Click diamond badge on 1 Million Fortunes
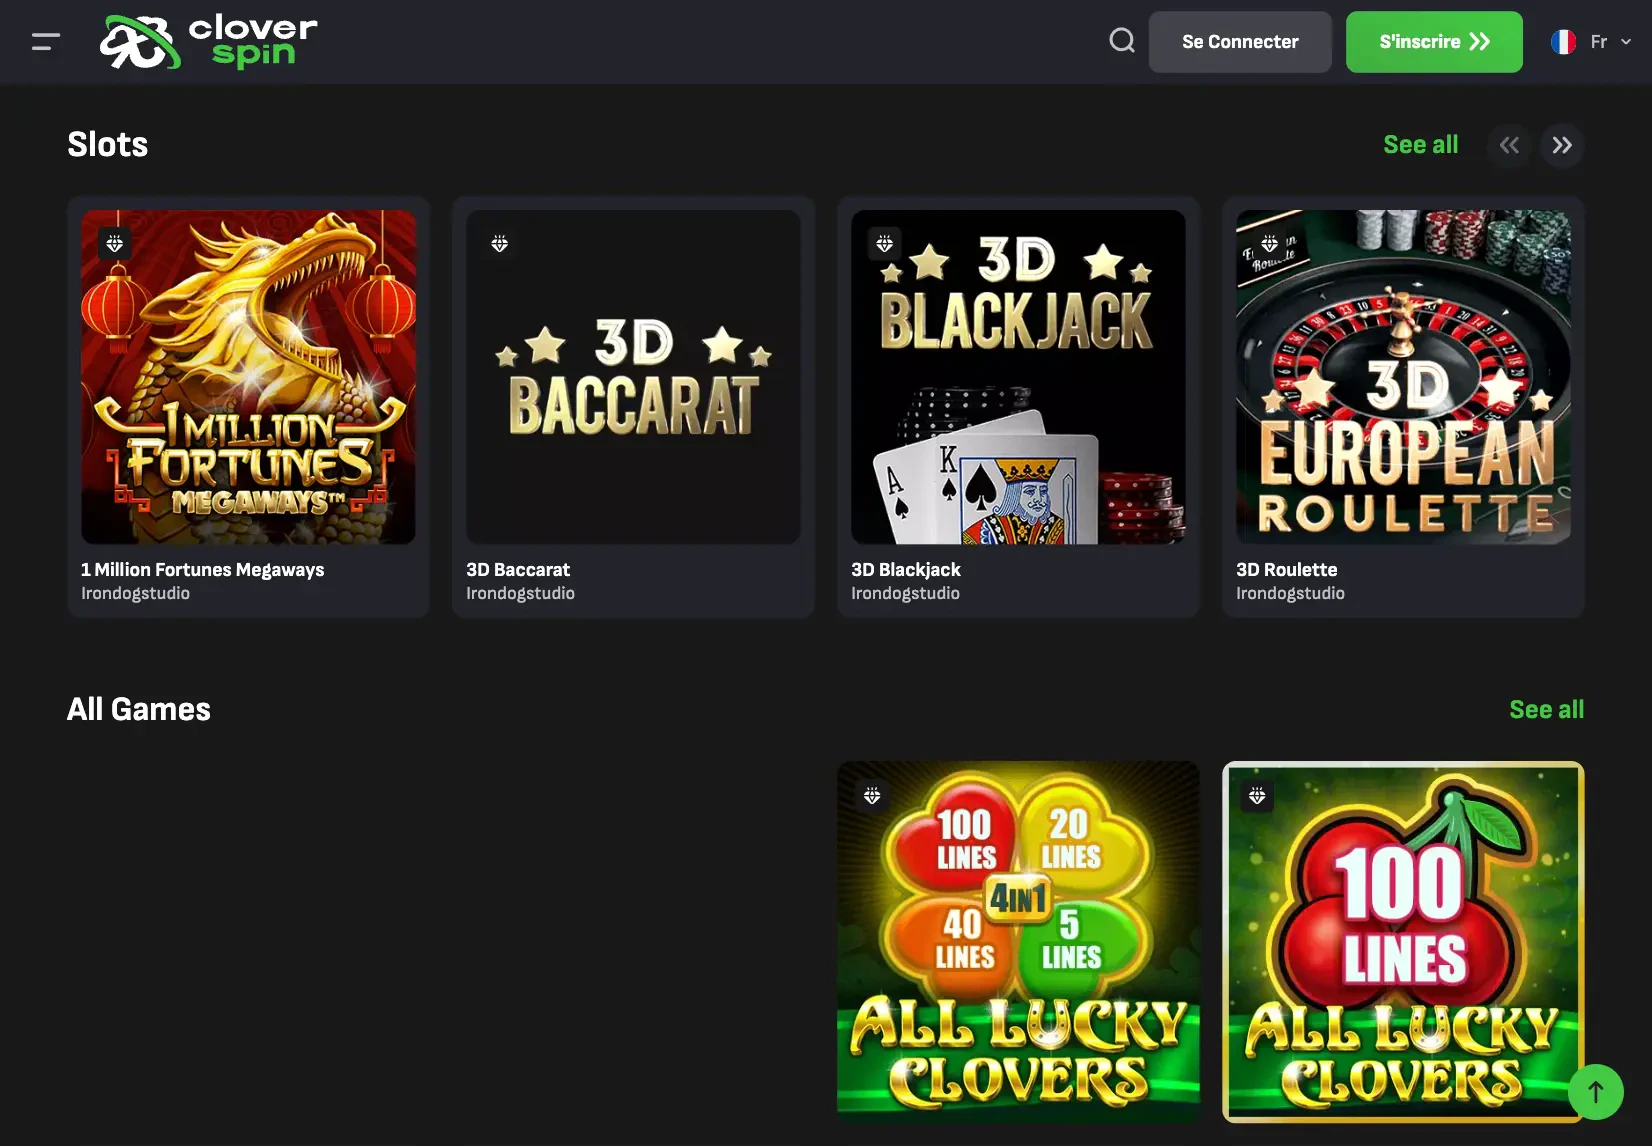The width and height of the screenshot is (1652, 1146). click(x=115, y=243)
